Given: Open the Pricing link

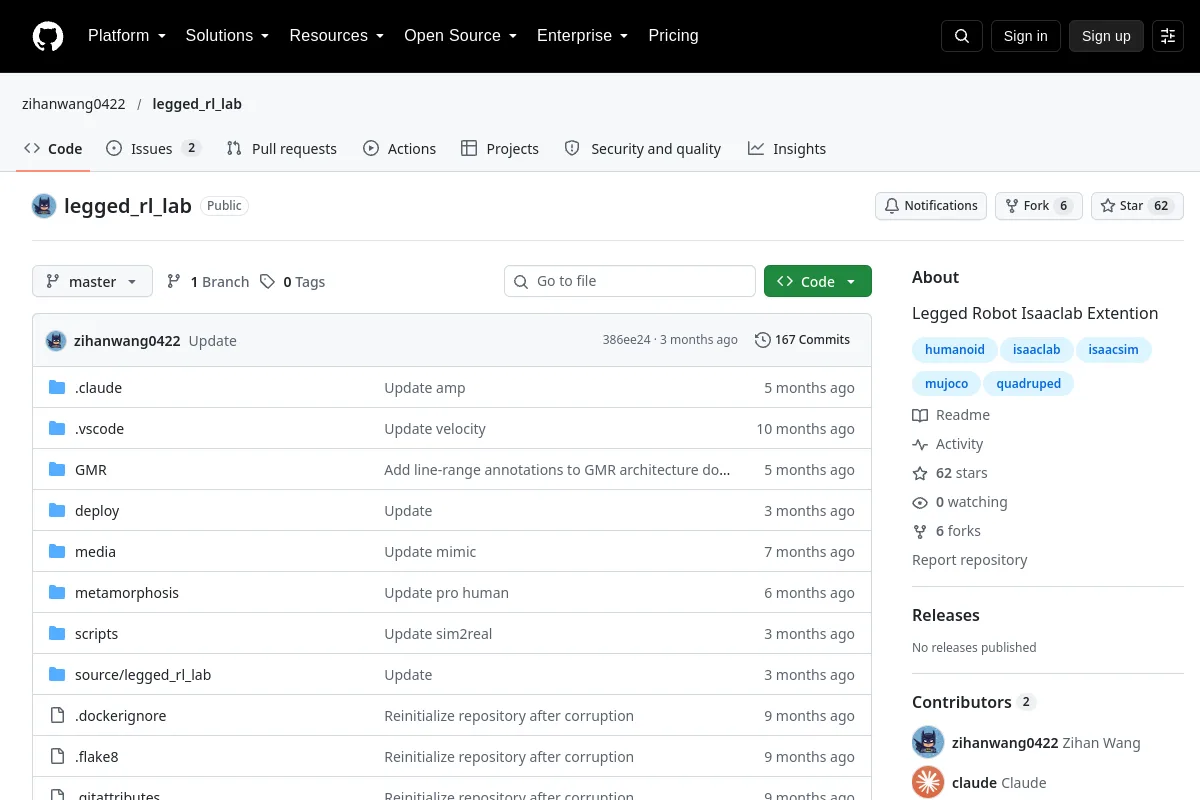Looking at the screenshot, I should 673,36.
